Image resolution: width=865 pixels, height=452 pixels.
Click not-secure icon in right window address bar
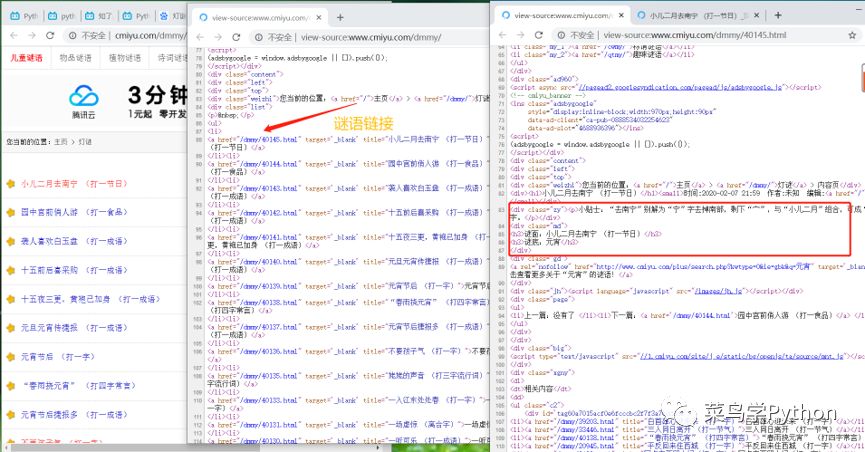click(x=561, y=35)
